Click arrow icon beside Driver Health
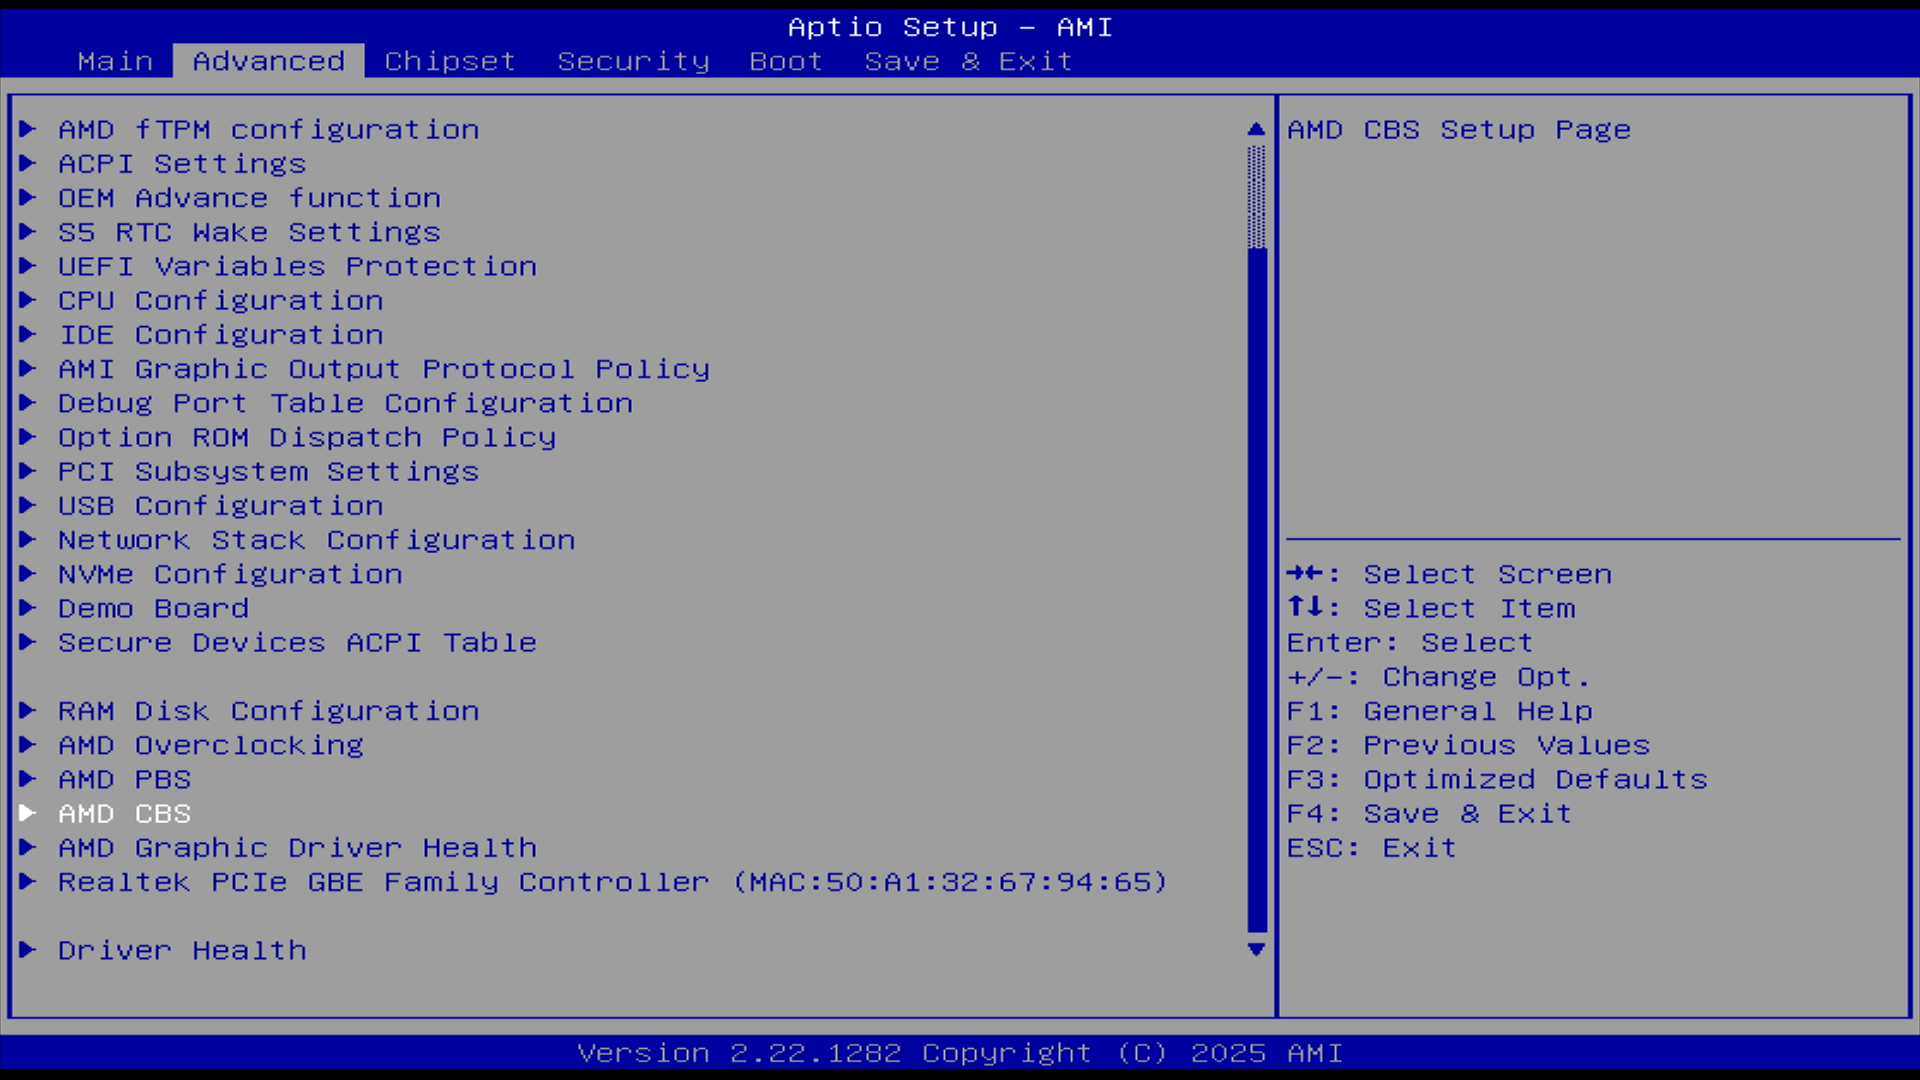 tap(28, 950)
